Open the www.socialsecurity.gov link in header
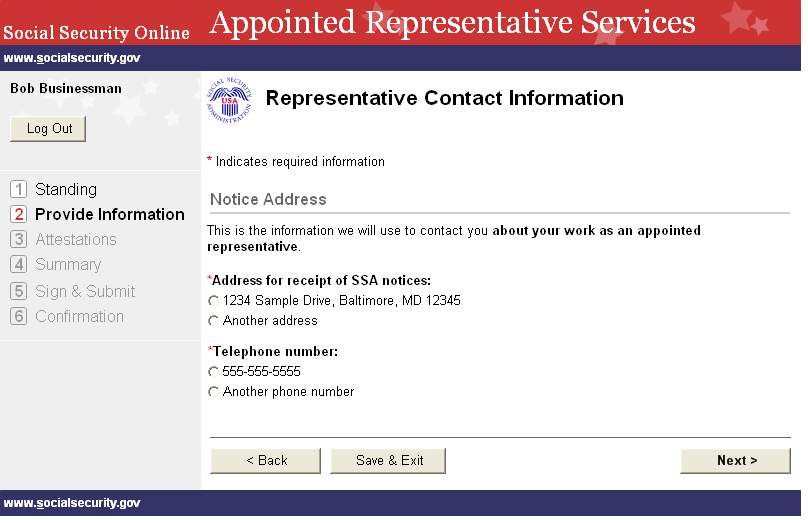The width and height of the screenshot is (808, 523). pos(72,58)
